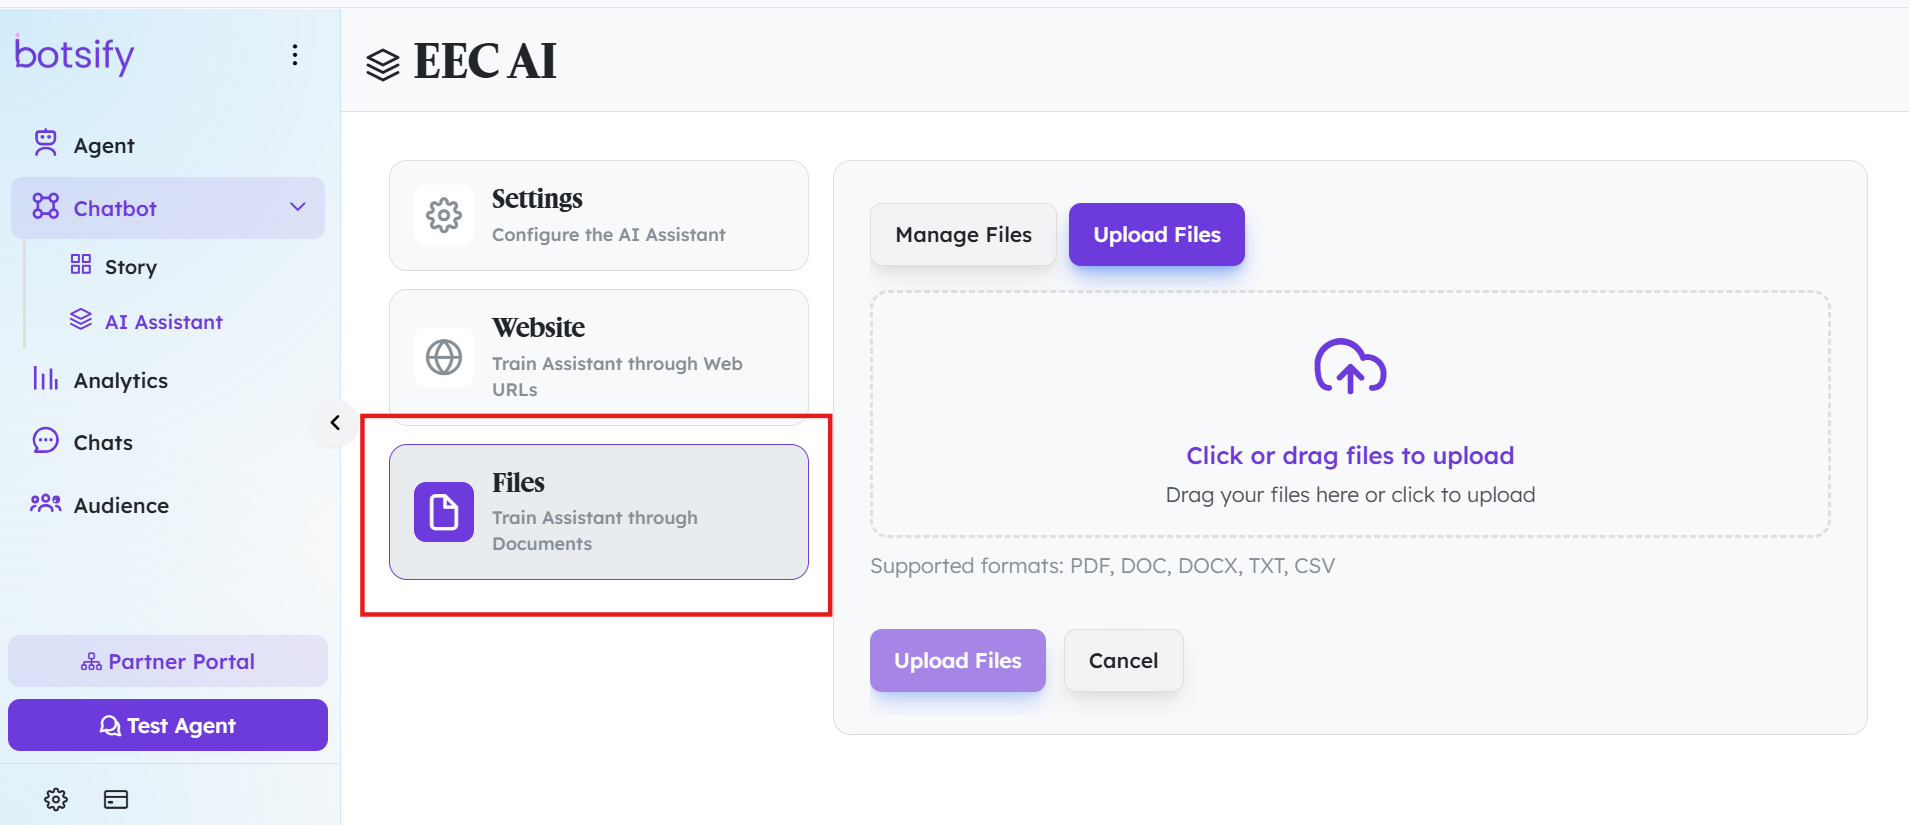Collapse the Chatbot menu chevron
Screen dimensions: 1909x825
[297, 207]
